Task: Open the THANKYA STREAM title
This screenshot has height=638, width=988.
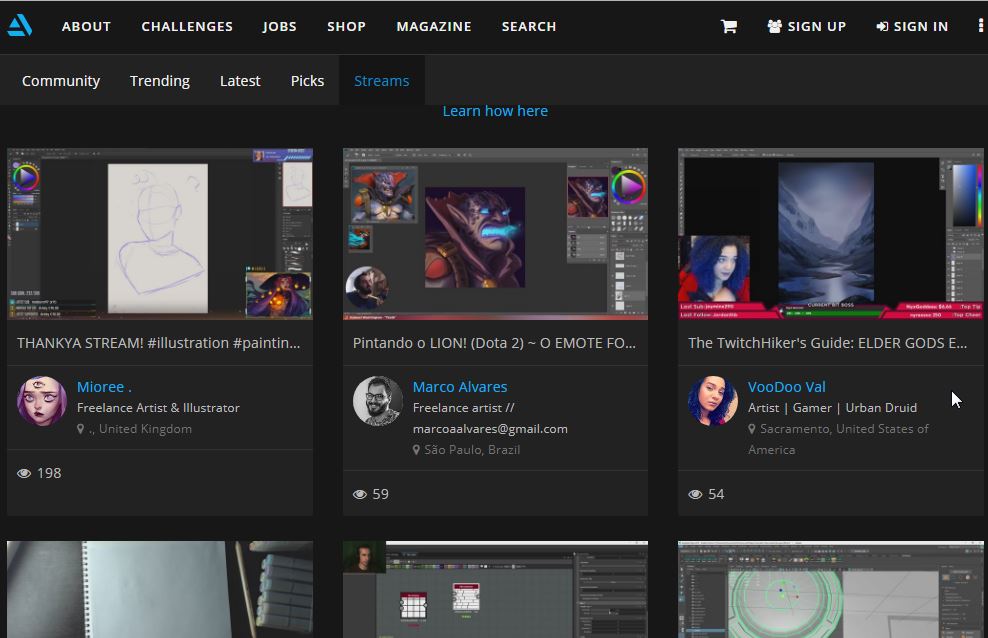Action: point(159,343)
